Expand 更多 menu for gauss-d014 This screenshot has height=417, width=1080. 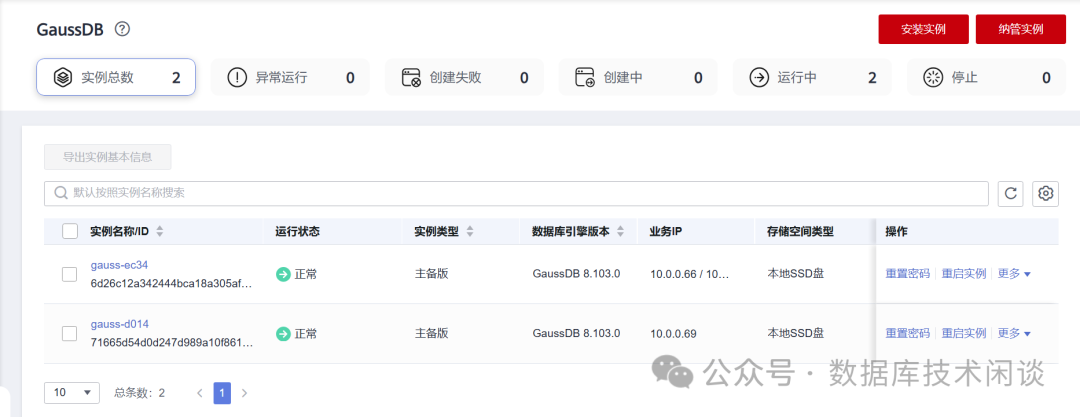pyautogui.click(x=1014, y=333)
